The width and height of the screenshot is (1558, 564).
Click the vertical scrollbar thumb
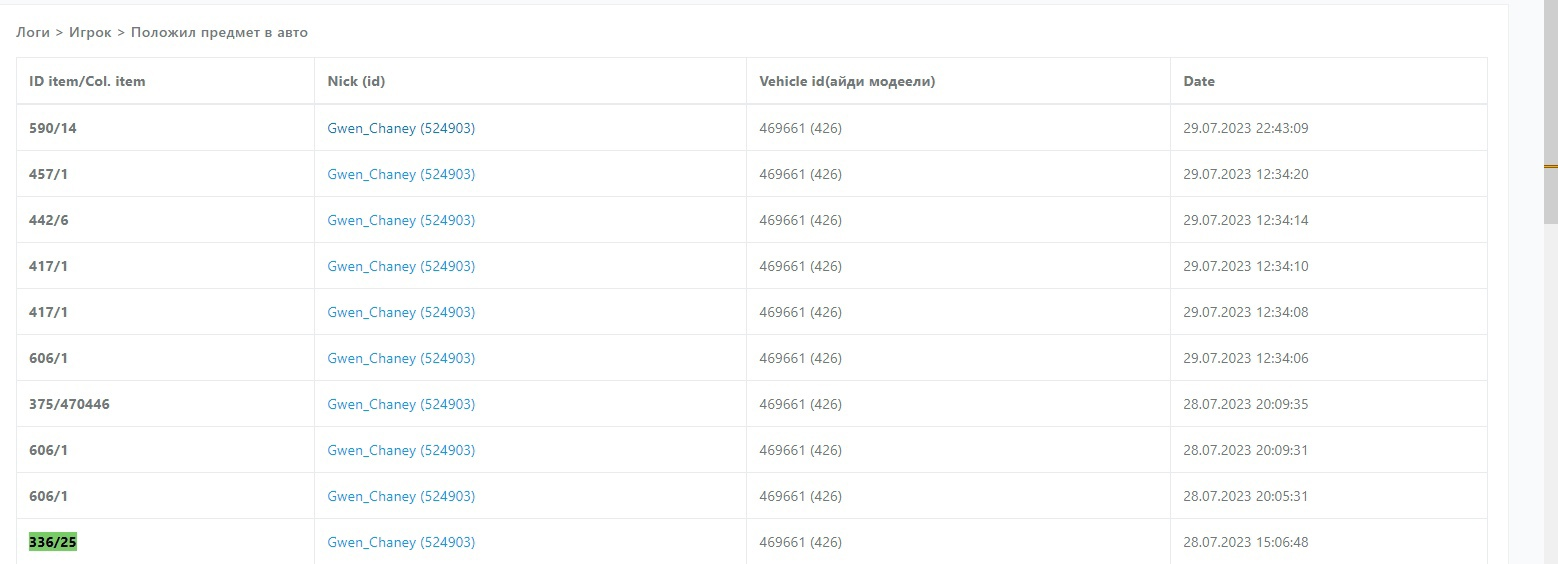[1550, 110]
